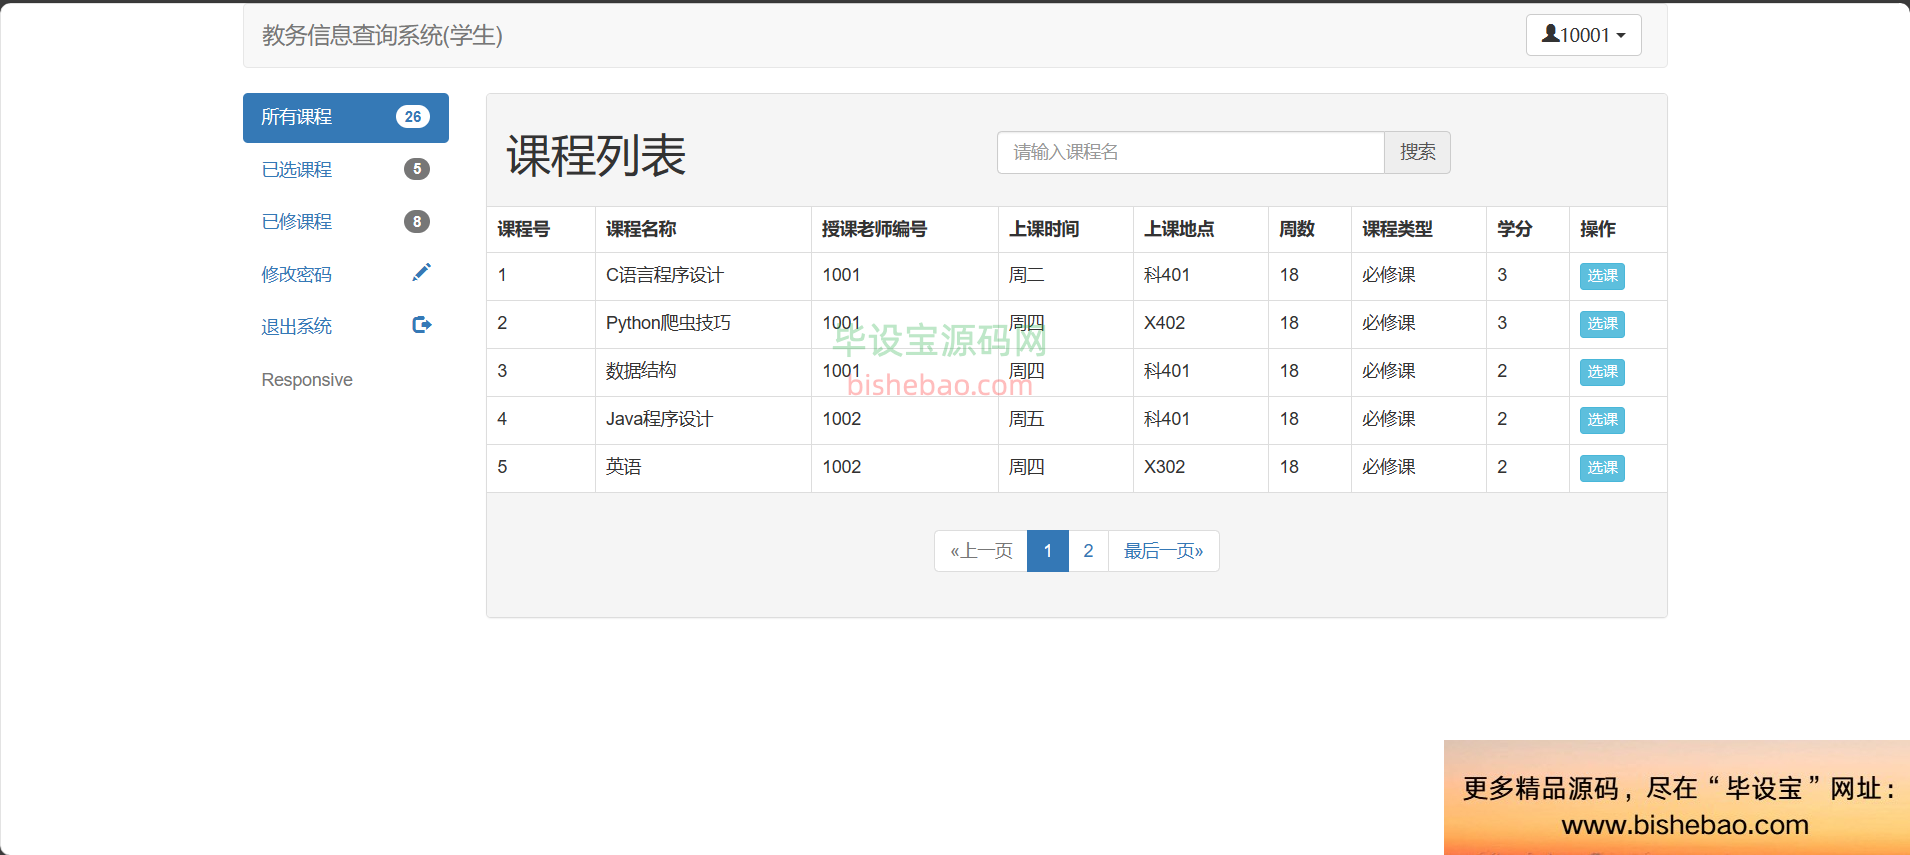Go to pagination page 1
This screenshot has height=855, width=1910.
[x=1048, y=551]
